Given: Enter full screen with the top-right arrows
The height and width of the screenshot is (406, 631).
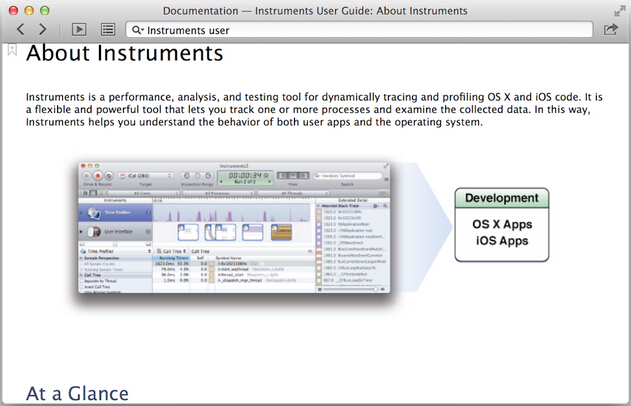Looking at the screenshot, I should pos(618,10).
